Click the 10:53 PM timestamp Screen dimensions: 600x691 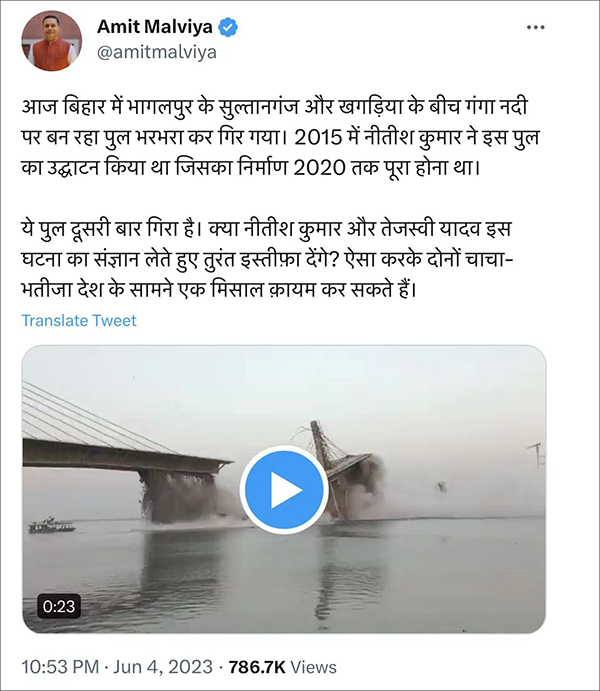point(60,667)
